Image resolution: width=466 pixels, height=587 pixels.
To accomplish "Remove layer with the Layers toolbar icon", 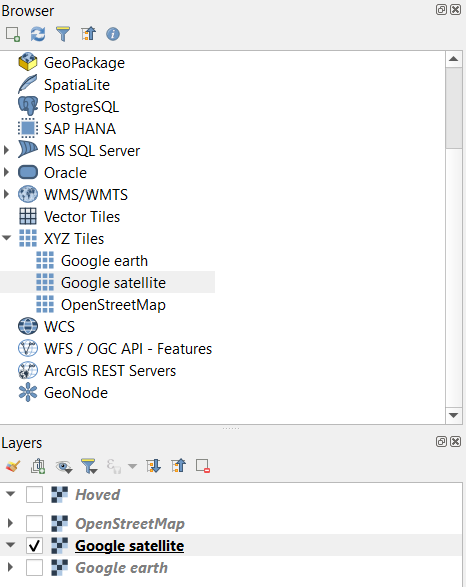I will coord(203,466).
